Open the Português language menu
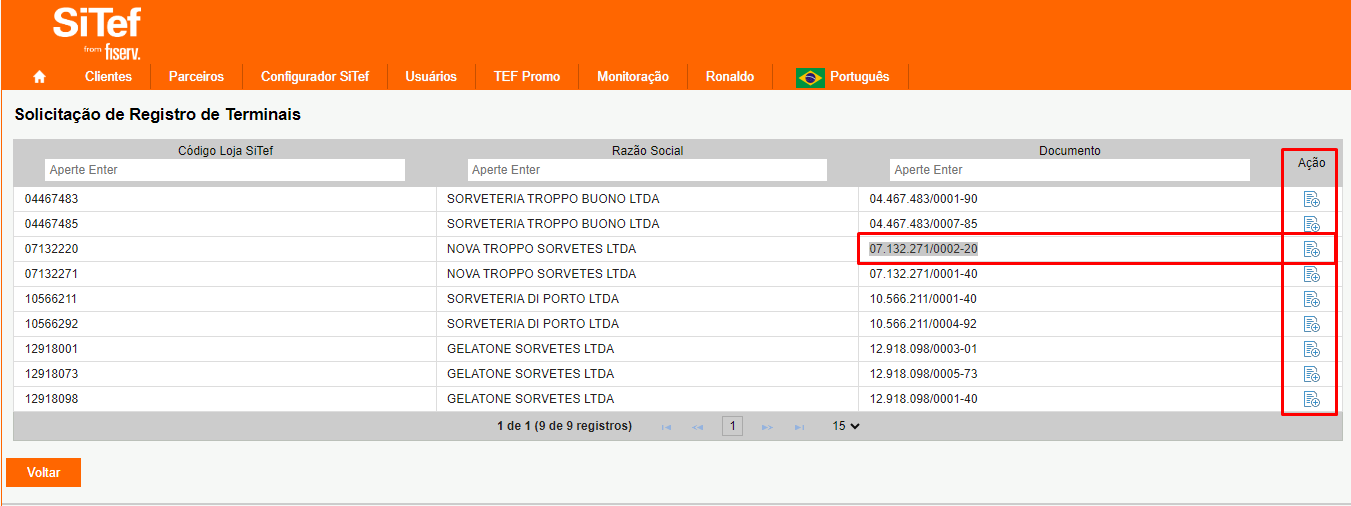Screen dimensions: 1351x506 859,77
